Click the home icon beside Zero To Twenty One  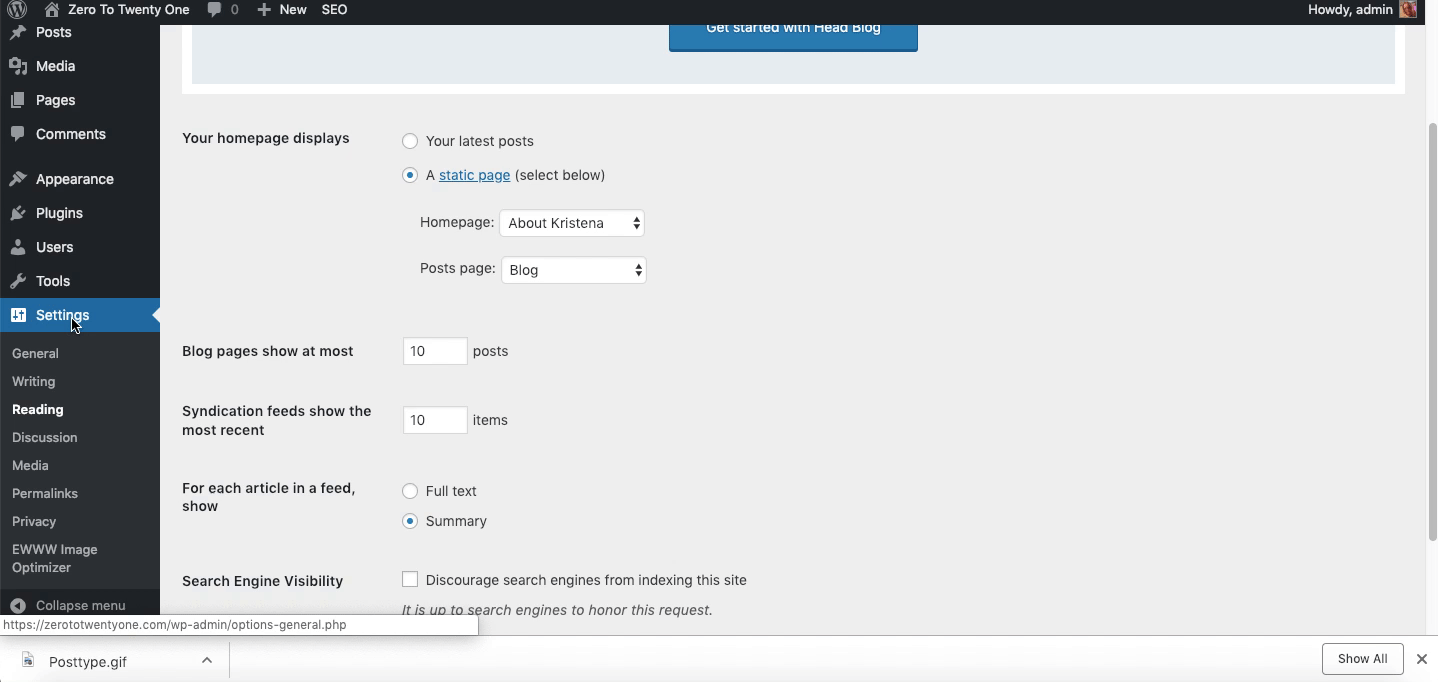52,10
